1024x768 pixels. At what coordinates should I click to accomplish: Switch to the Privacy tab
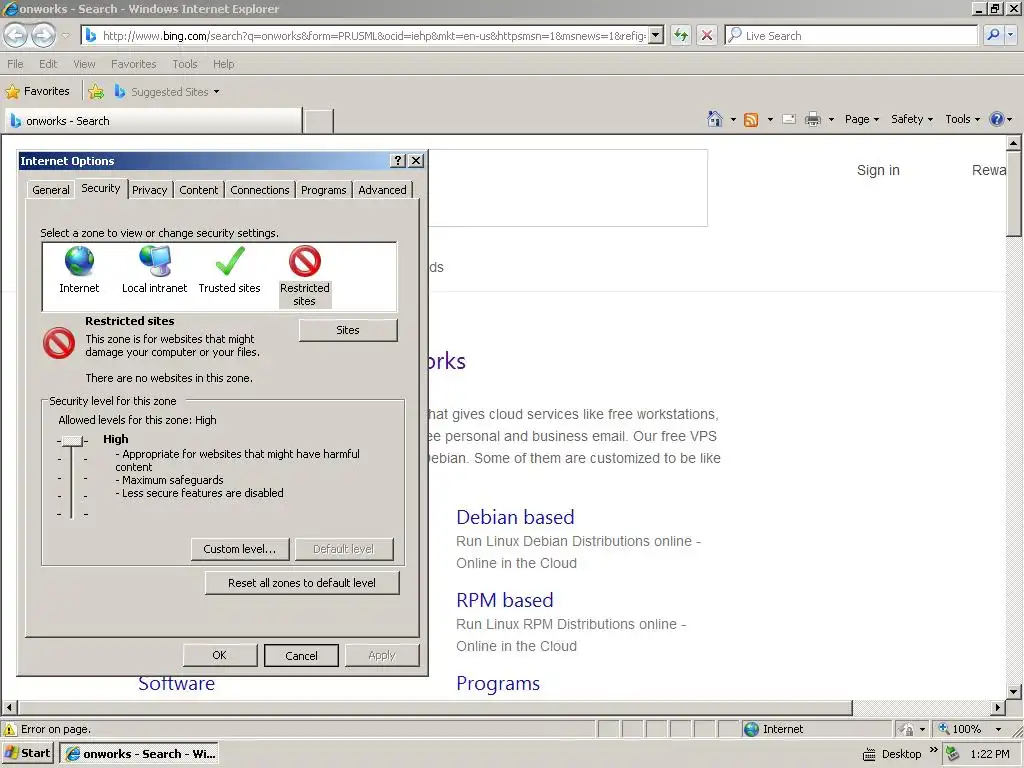(x=150, y=190)
